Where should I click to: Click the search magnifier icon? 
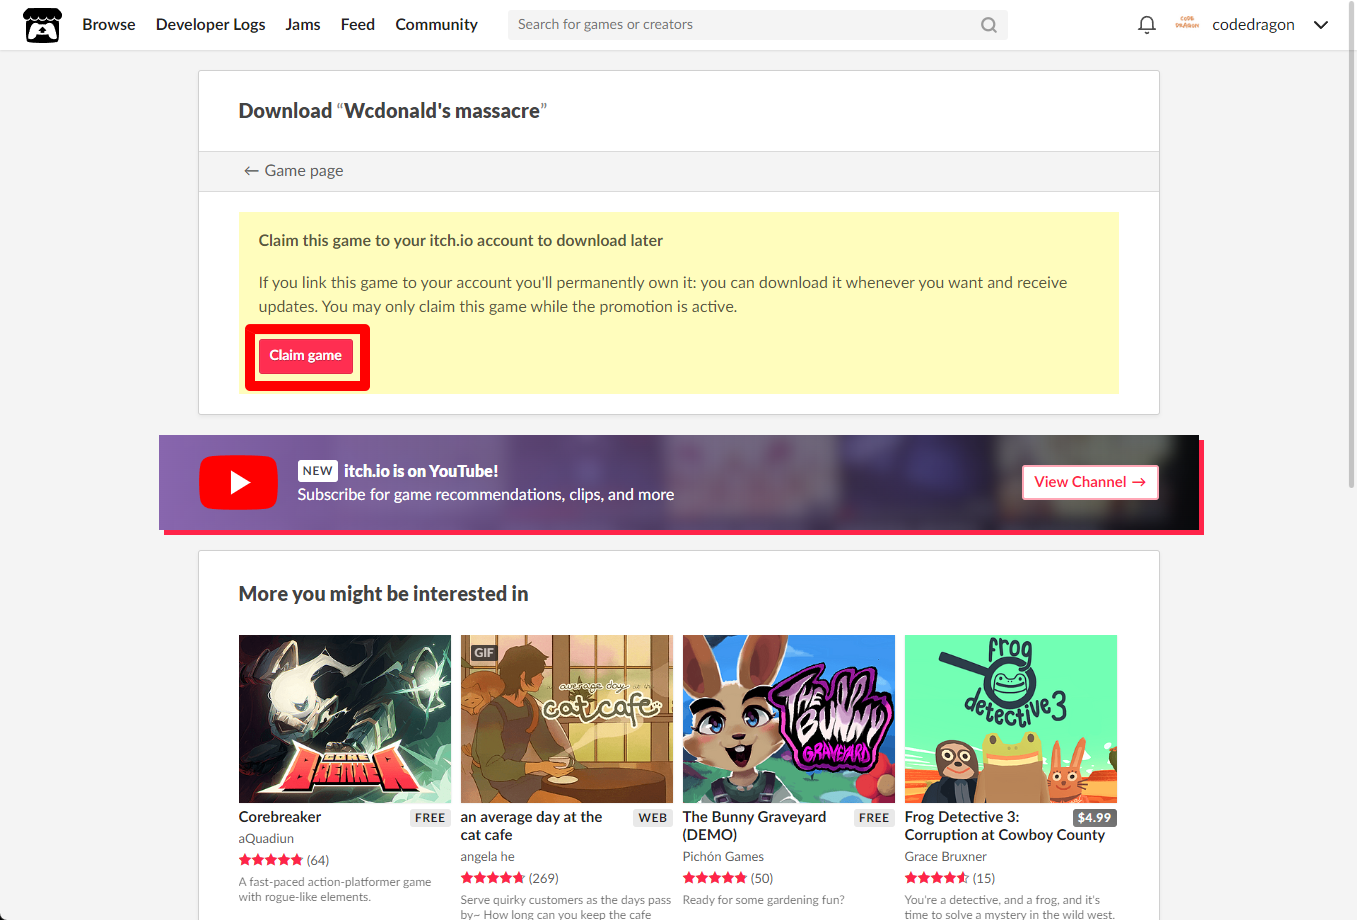[989, 25]
